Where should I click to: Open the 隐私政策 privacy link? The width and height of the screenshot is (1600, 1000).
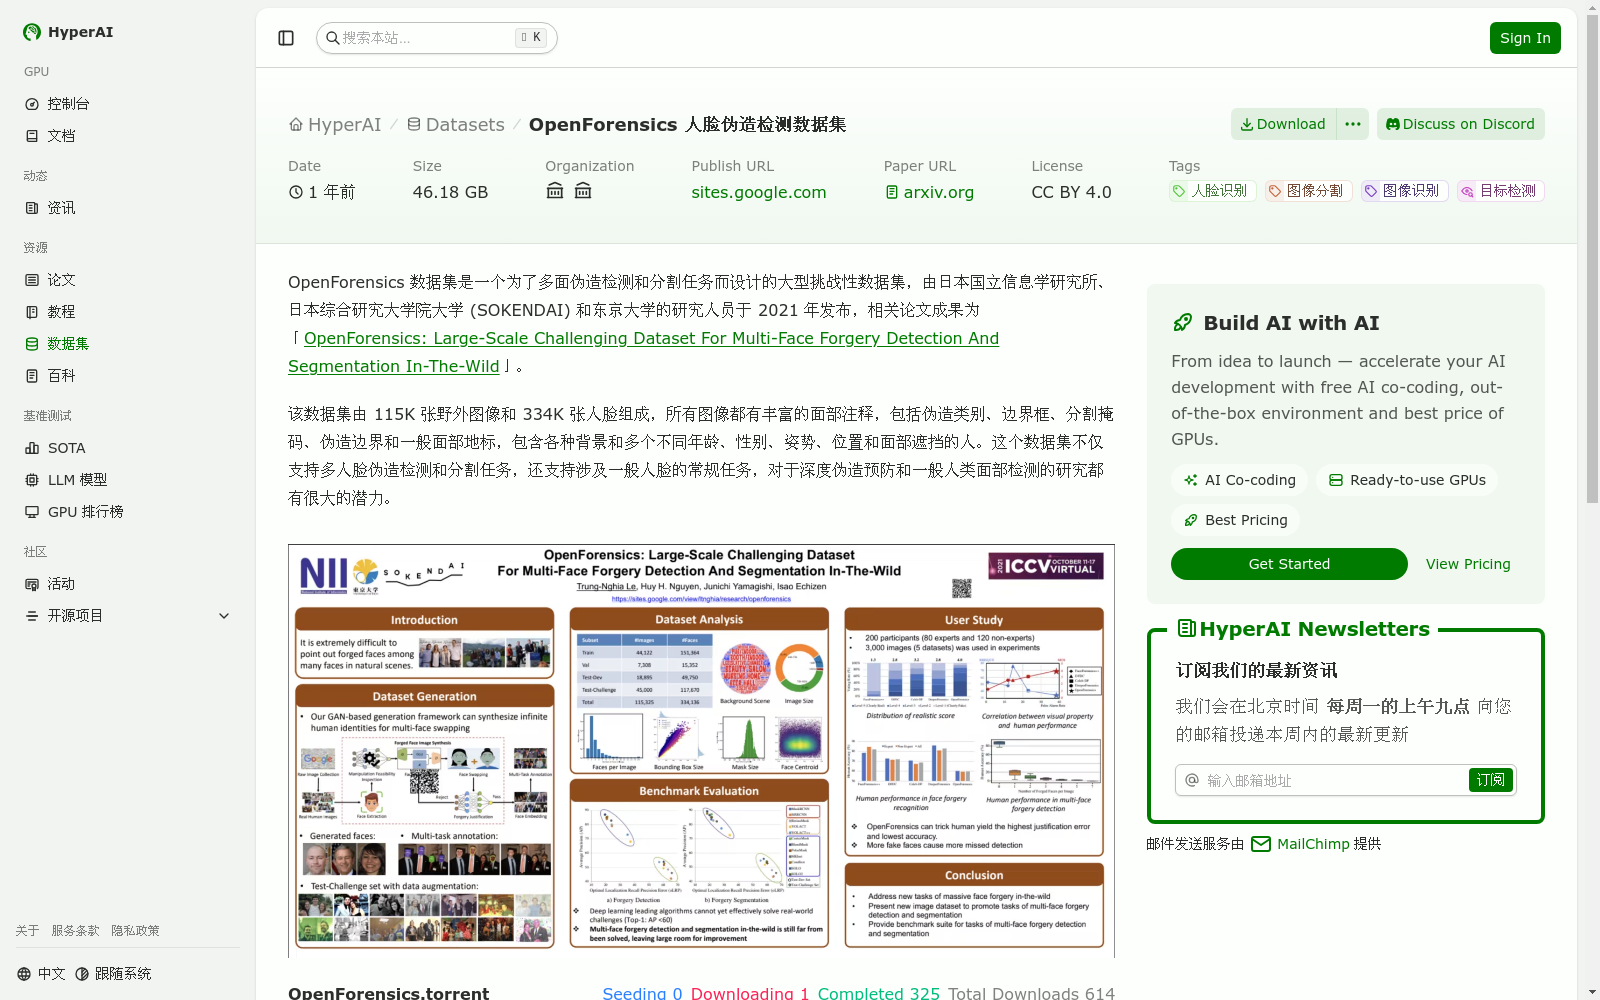tap(135, 931)
